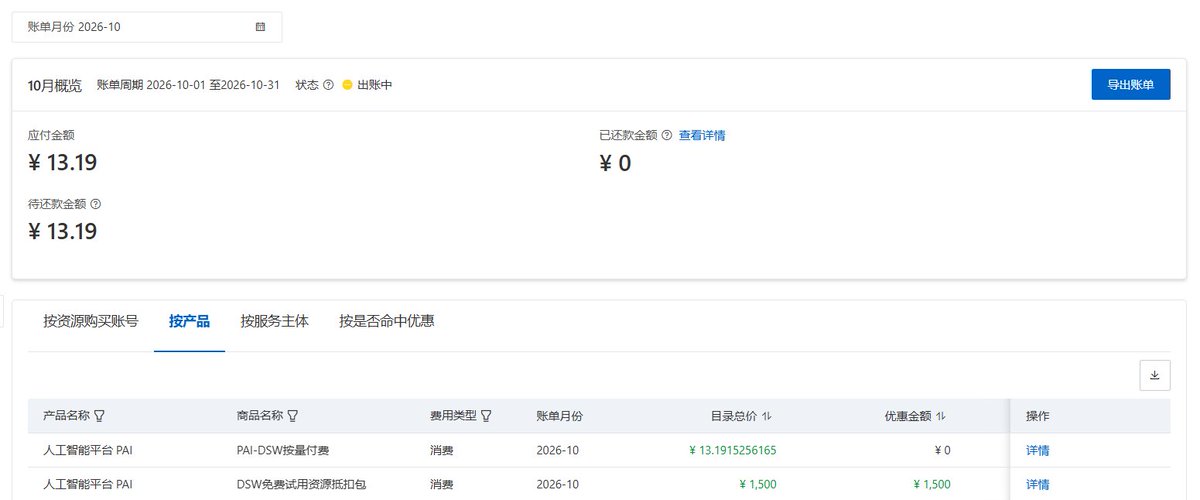Open filter icon on 产品名称 column
Screen dimensions: 1200x500
click(99, 416)
